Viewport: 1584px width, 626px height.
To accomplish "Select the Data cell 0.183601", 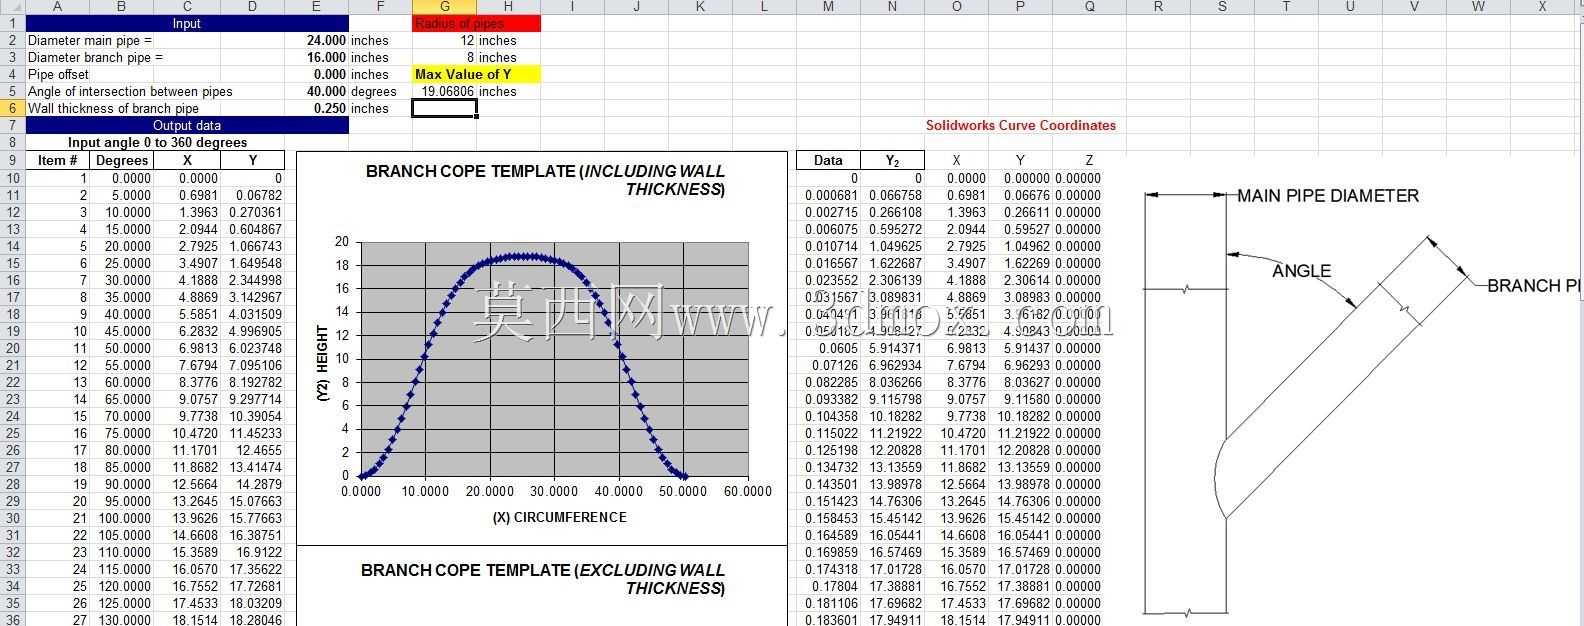I will (828, 620).
